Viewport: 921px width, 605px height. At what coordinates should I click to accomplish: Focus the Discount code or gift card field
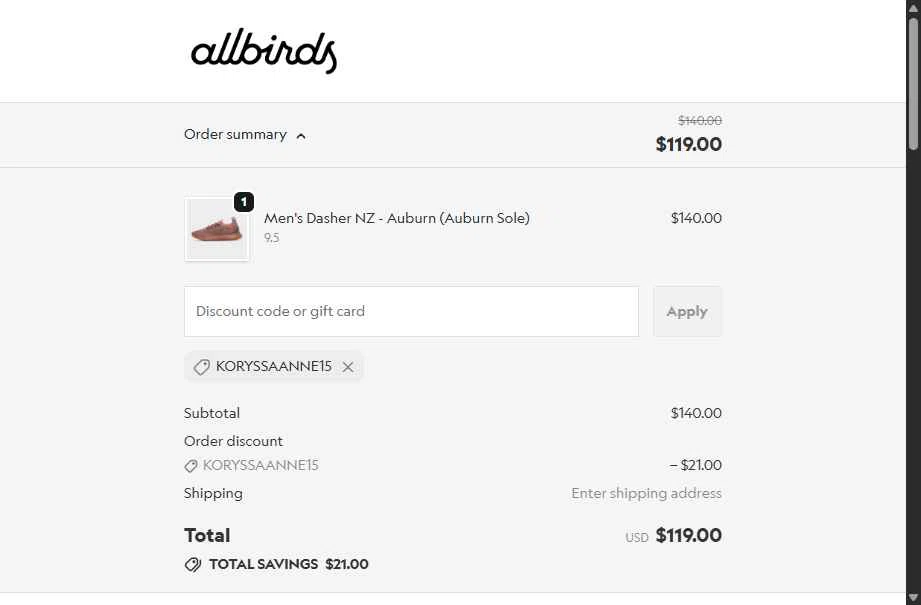point(411,311)
